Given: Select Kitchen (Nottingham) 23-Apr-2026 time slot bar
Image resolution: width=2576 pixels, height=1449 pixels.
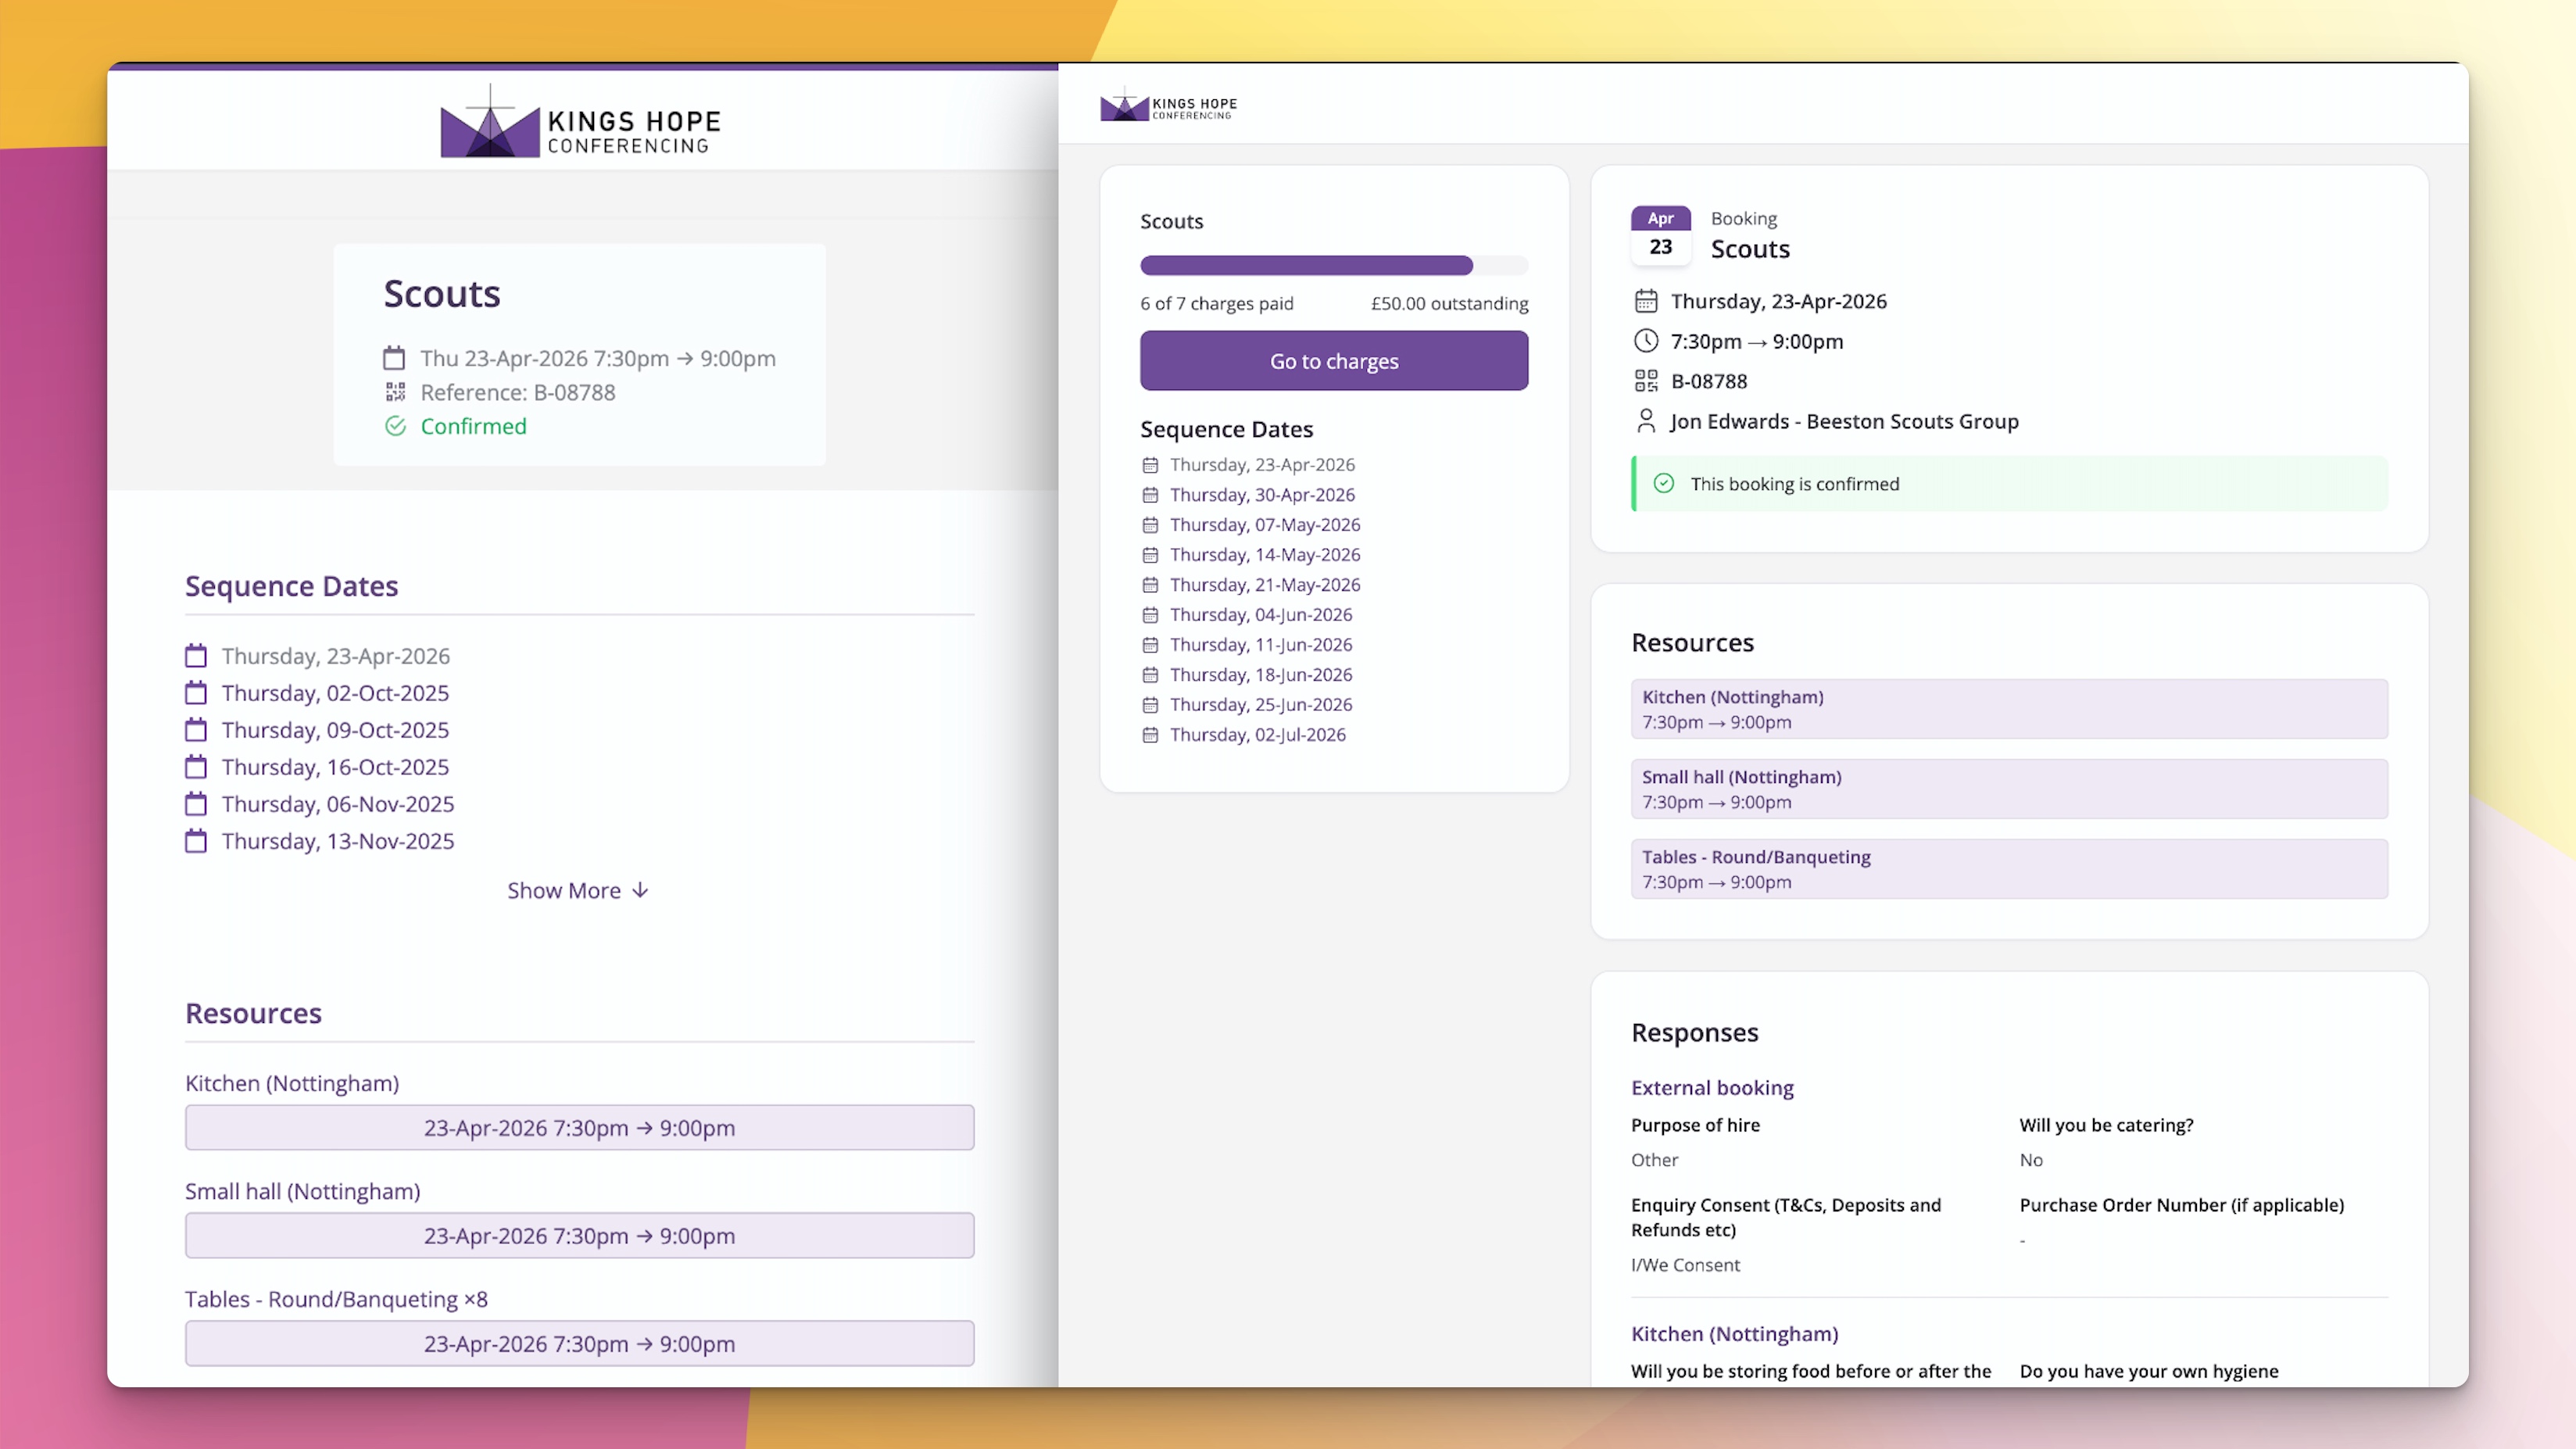Looking at the screenshot, I should [x=579, y=1127].
